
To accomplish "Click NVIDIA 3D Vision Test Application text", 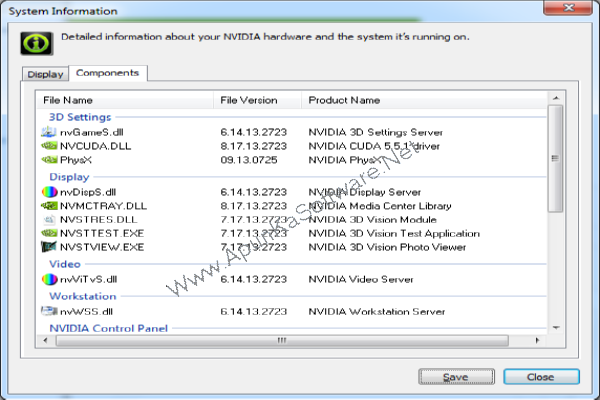I will 394,233.
